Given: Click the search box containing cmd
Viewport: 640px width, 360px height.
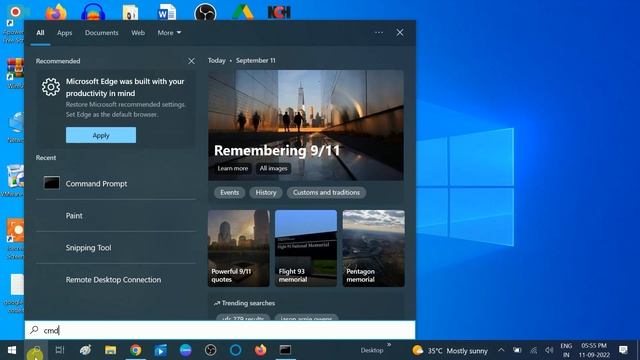Looking at the screenshot, I should pyautogui.click(x=220, y=330).
